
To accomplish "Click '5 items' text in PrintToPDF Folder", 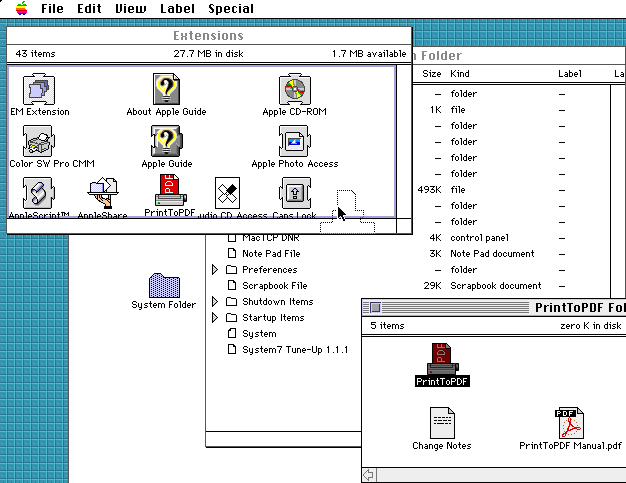I will 387,326.
